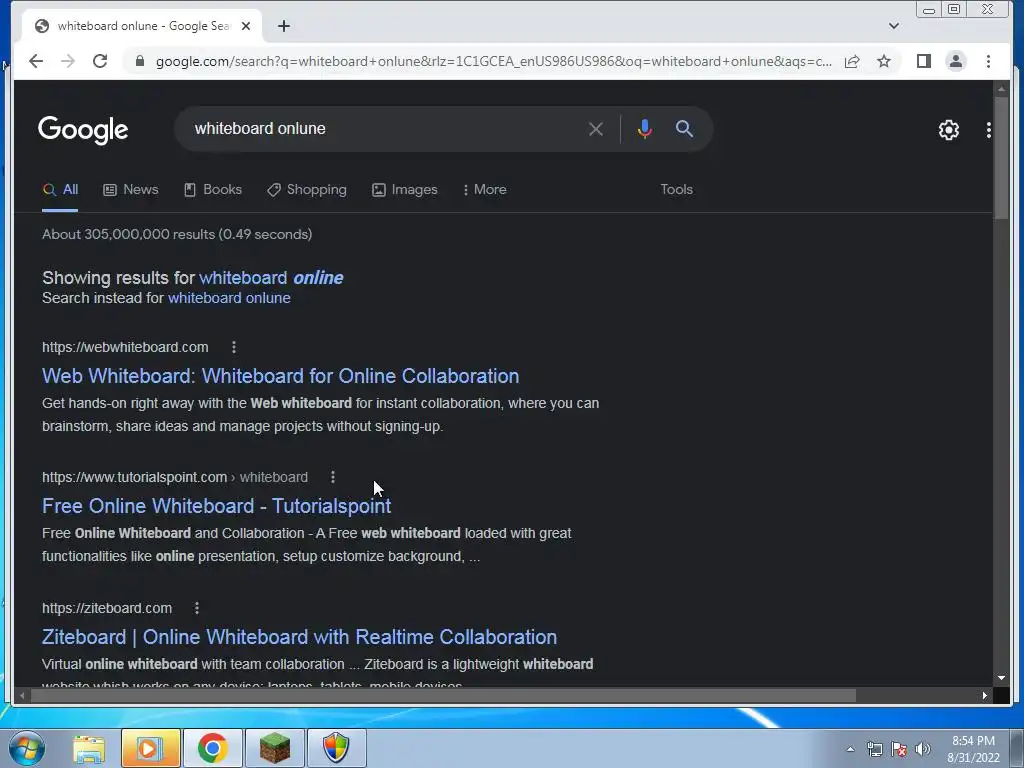Clear the search box with the X
1024x768 pixels.
[x=596, y=129]
